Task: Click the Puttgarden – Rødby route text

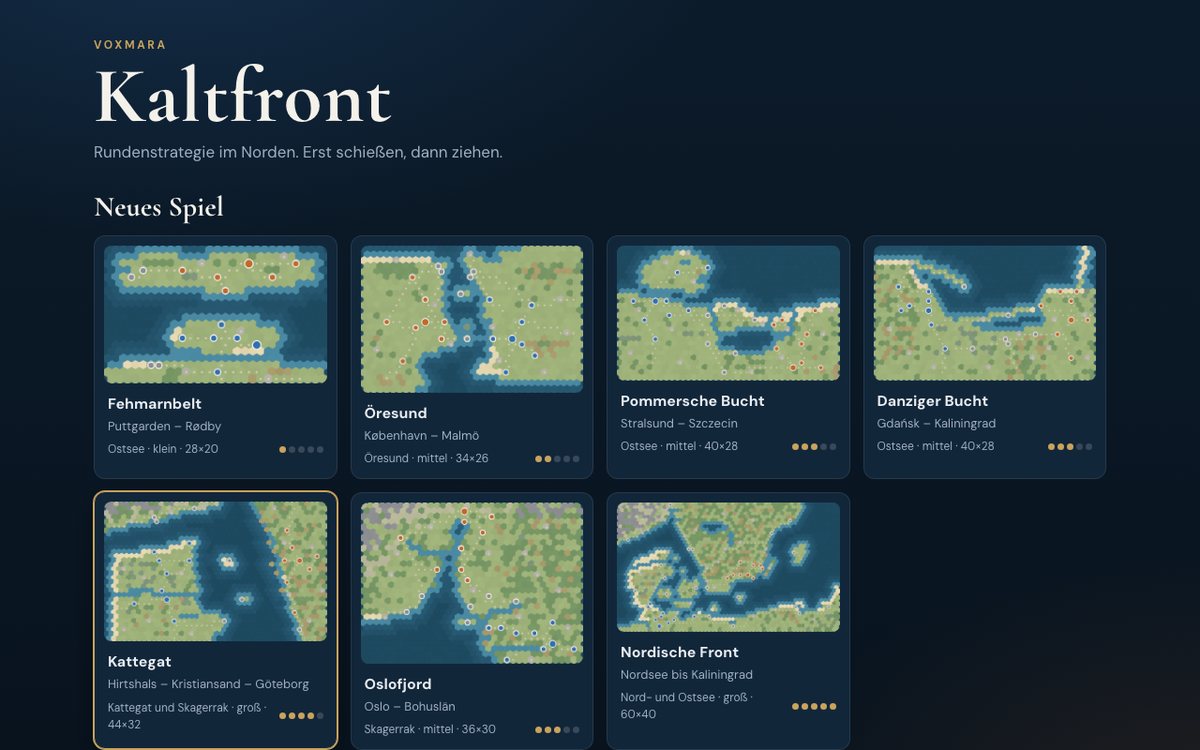Action: (165, 427)
